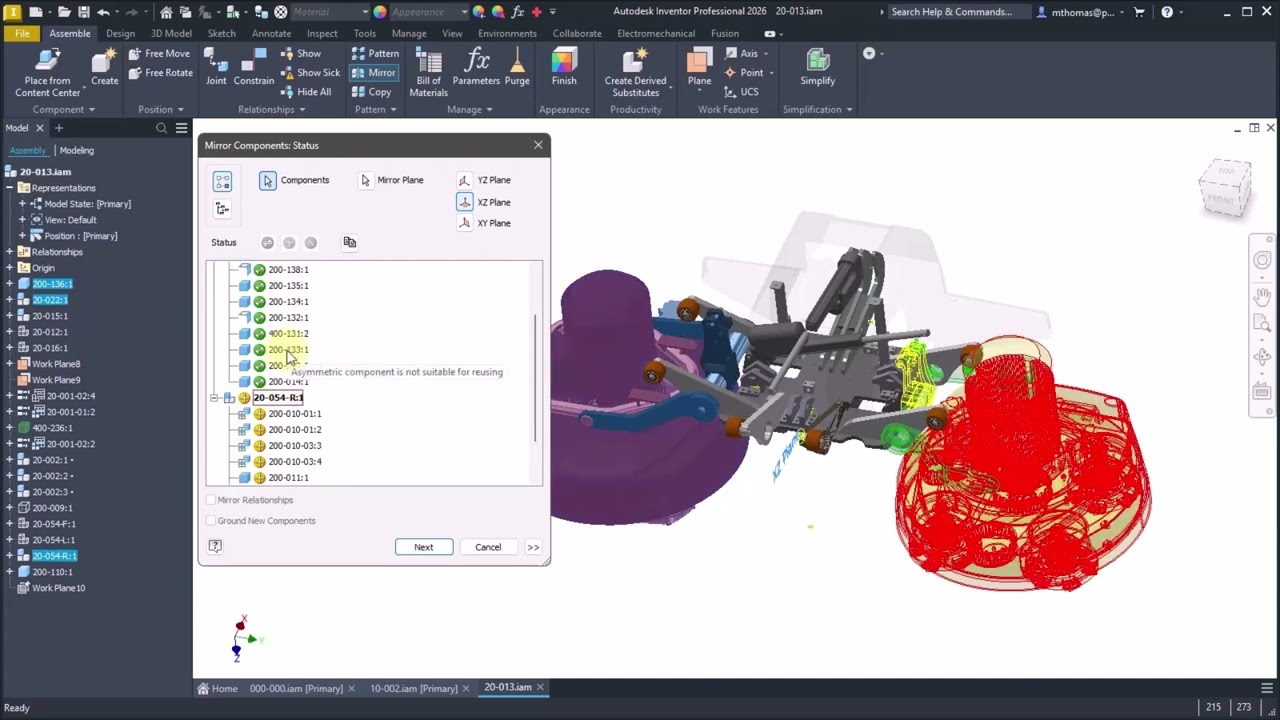Click the Copy status icon in dialog
The width and height of the screenshot is (1280, 720).
(x=349, y=242)
